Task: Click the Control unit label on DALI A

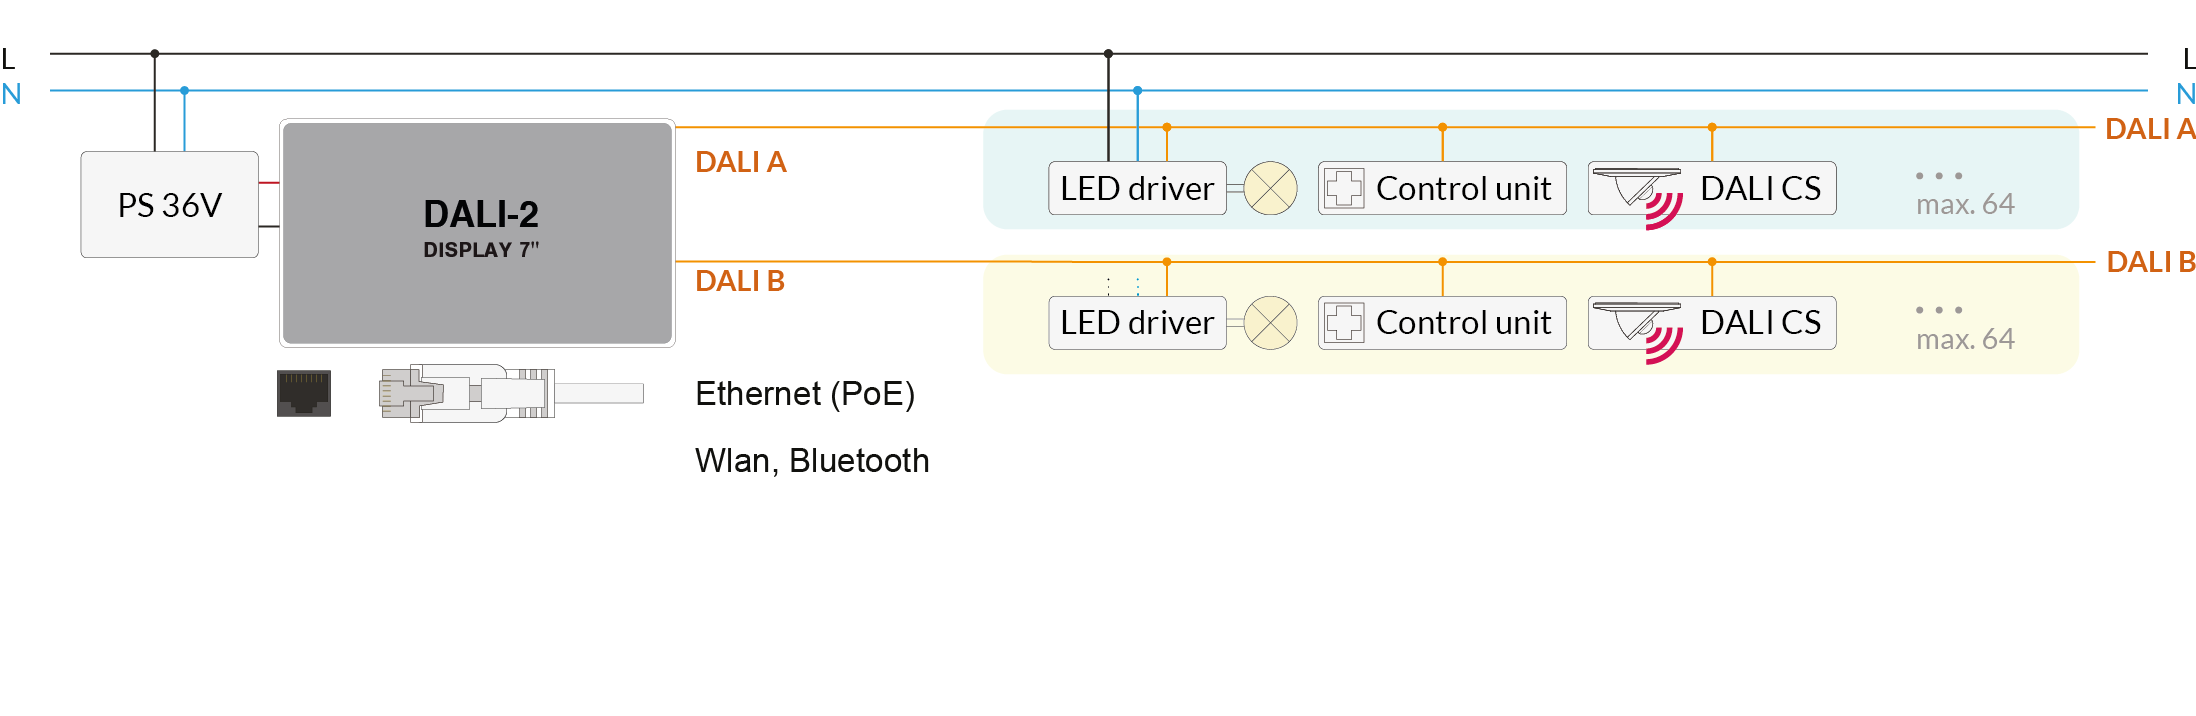Action: coord(1464,188)
